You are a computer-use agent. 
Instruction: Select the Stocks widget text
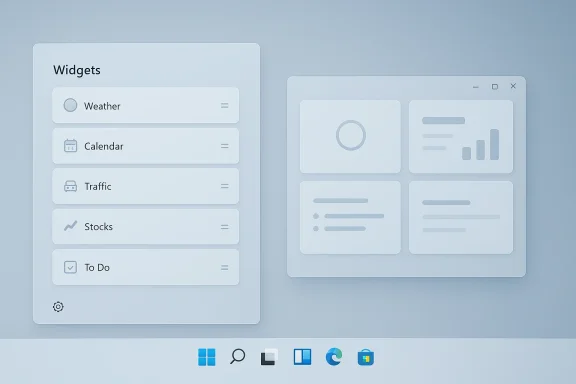(x=98, y=227)
